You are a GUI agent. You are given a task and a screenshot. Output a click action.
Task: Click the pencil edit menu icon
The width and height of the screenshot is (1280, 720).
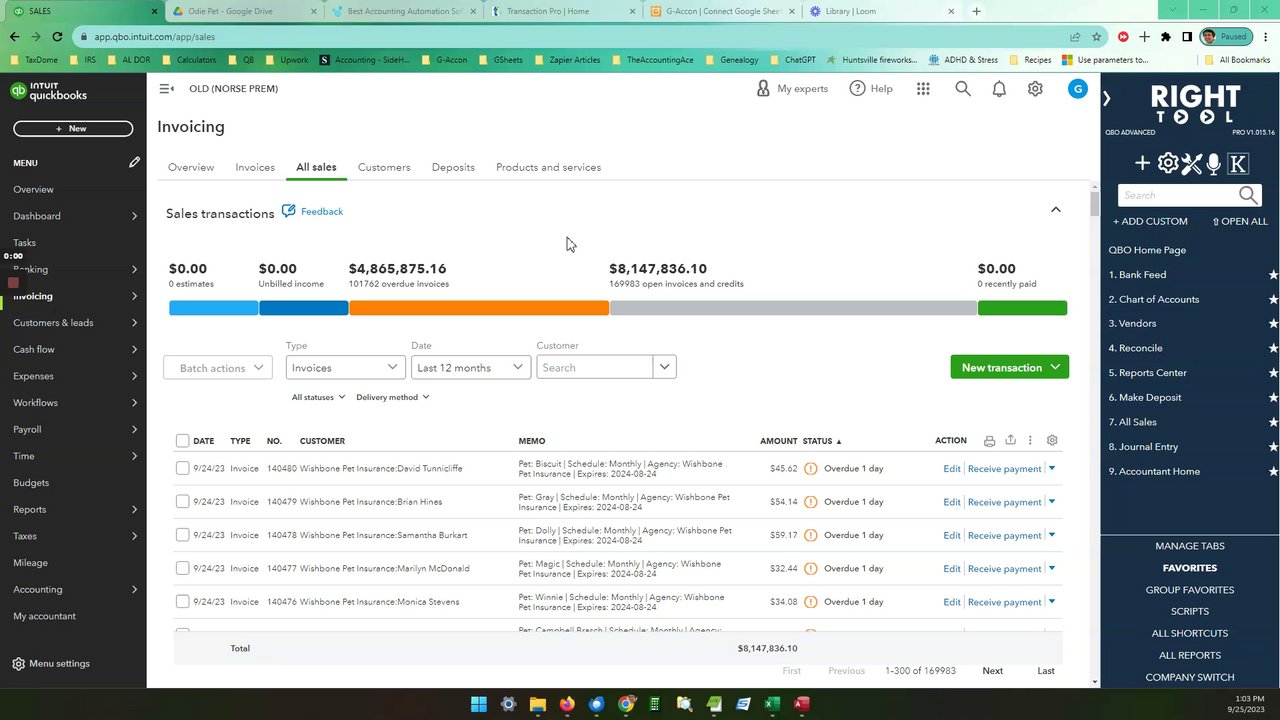134,162
